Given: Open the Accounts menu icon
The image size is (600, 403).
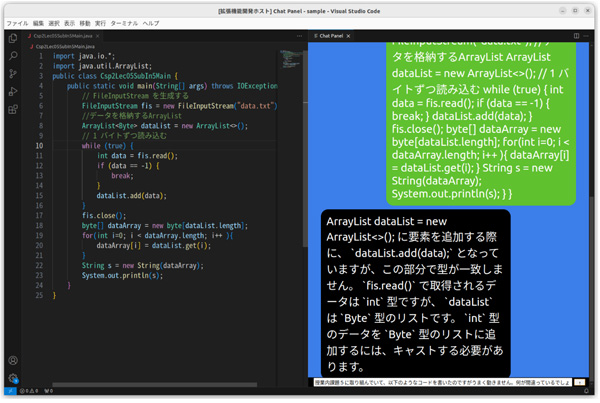Looking at the screenshot, I should pos(13,360).
